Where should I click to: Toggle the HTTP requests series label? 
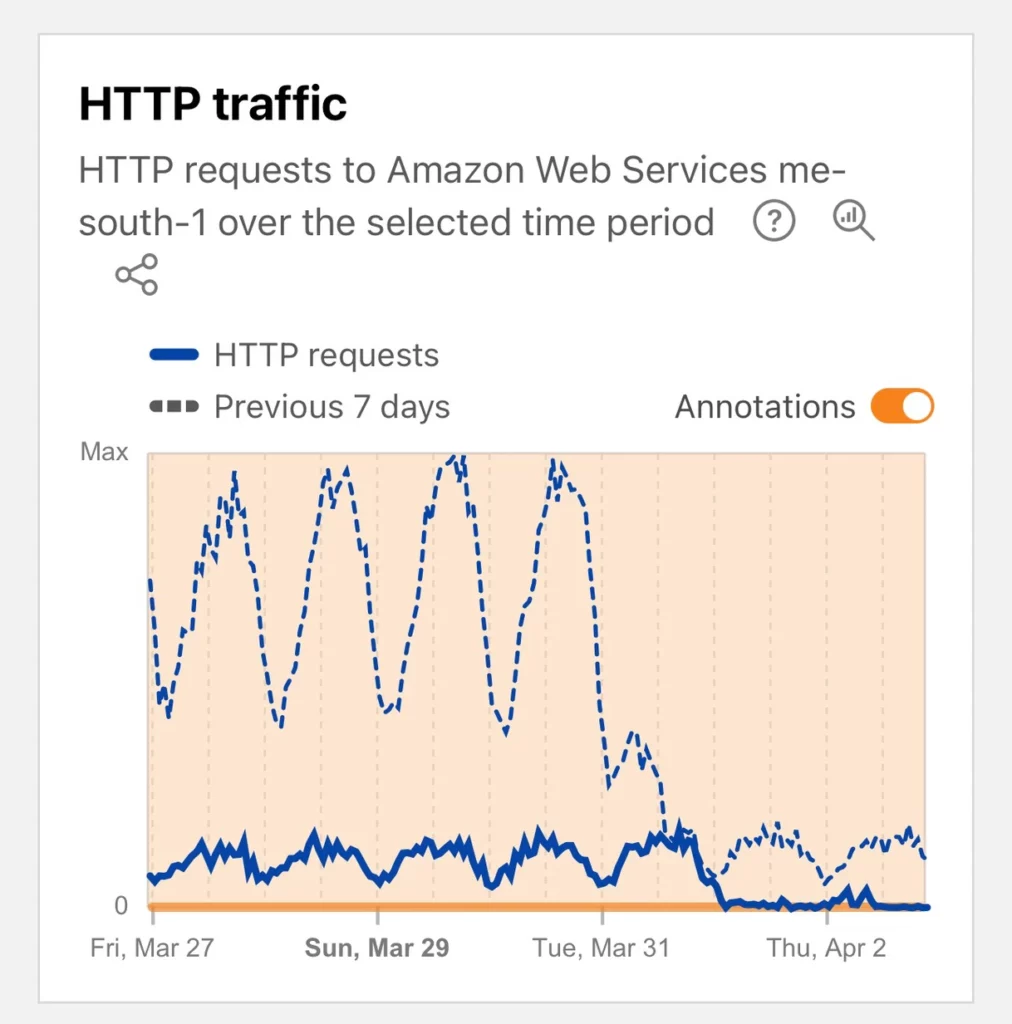pos(326,355)
